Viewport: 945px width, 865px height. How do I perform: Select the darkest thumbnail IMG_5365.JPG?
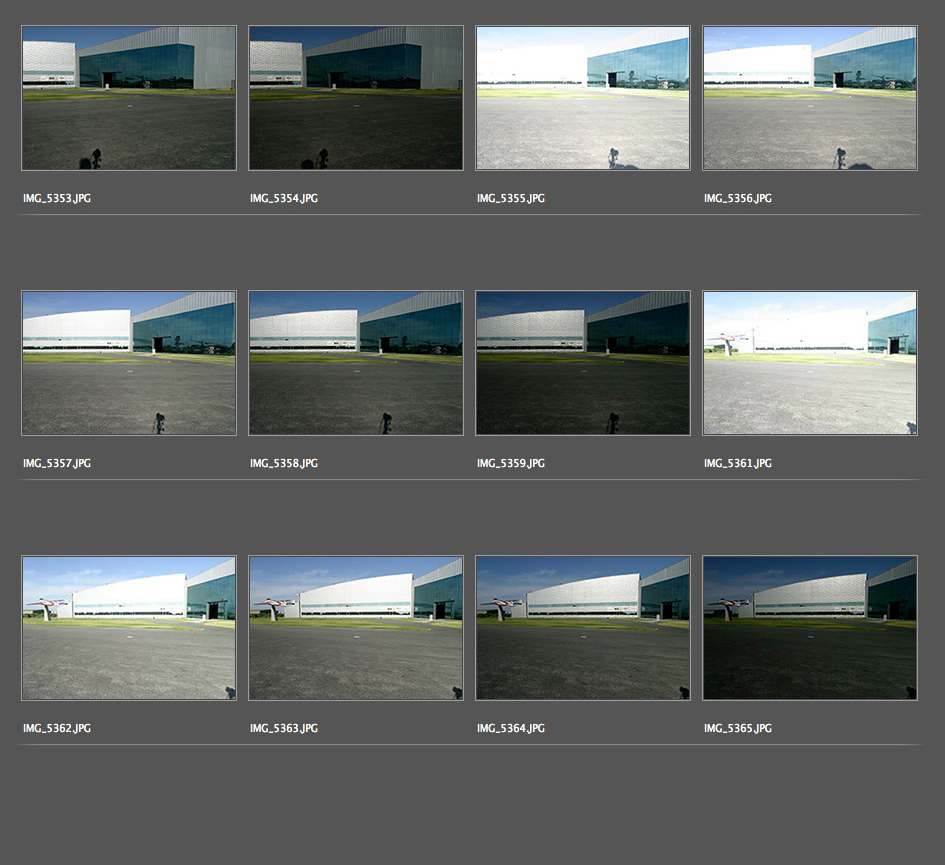(x=810, y=628)
